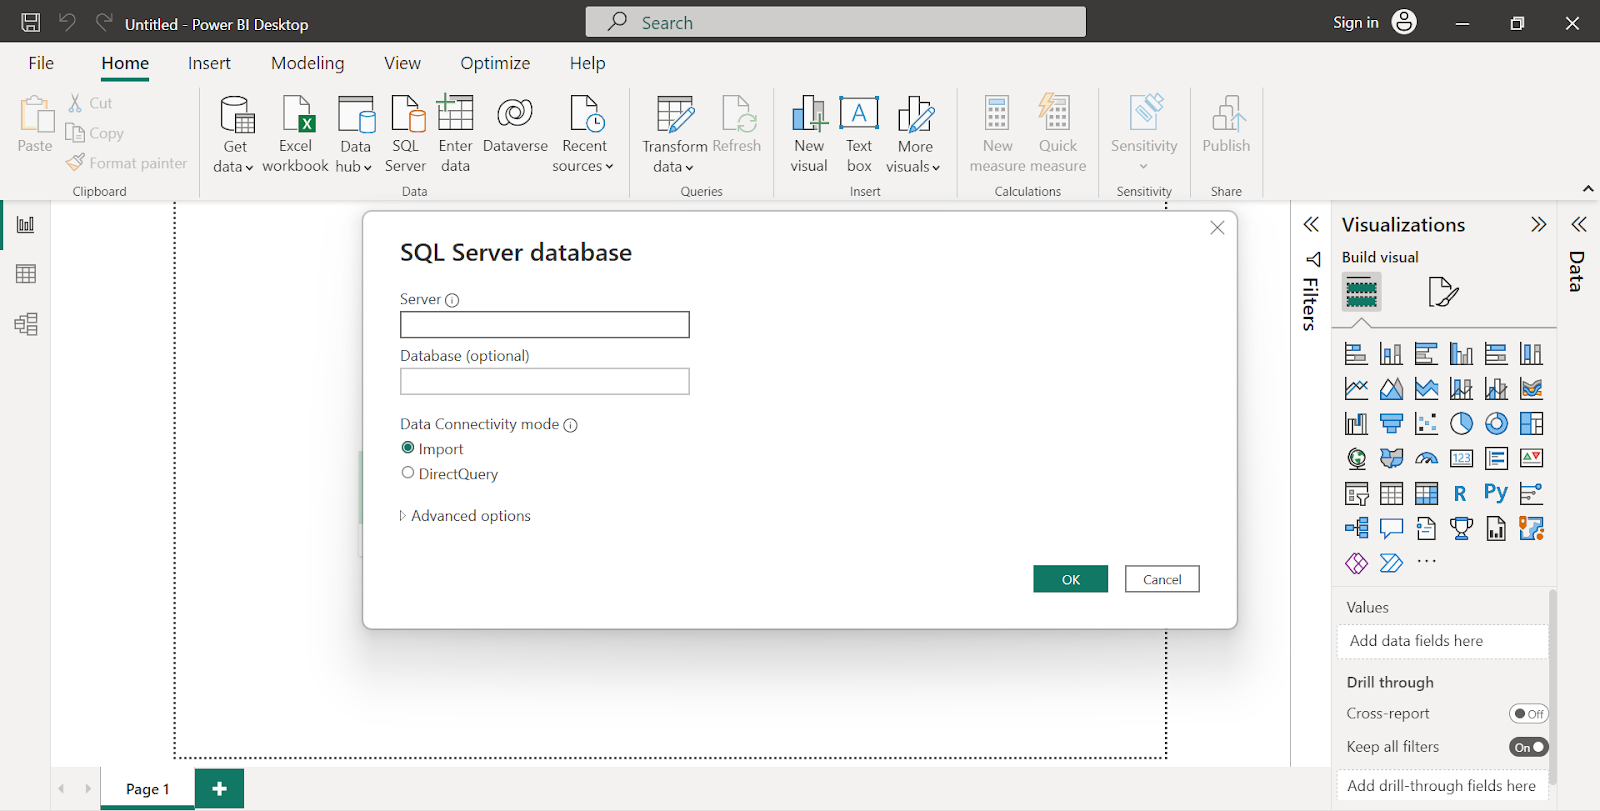Select gauge visual
This screenshot has width=1600, height=811.
click(1426, 459)
